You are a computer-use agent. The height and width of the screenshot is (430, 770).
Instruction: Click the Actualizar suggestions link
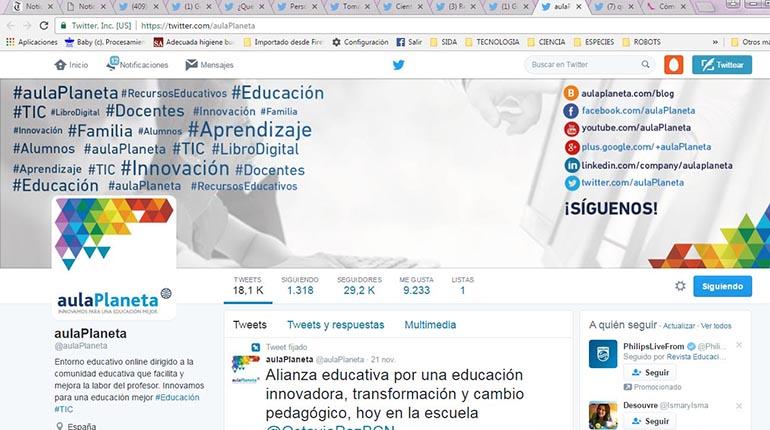[679, 326]
